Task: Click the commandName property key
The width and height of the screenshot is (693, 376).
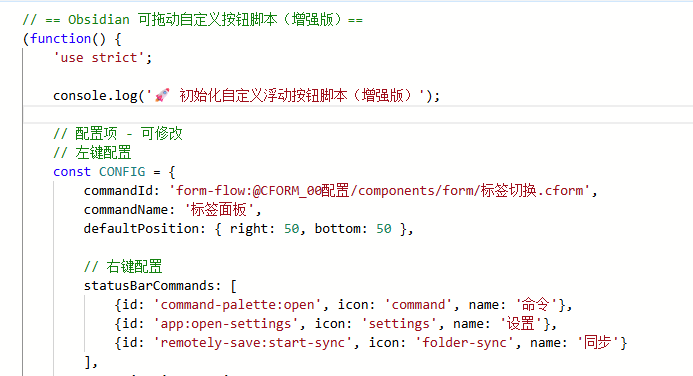Action: (126, 210)
